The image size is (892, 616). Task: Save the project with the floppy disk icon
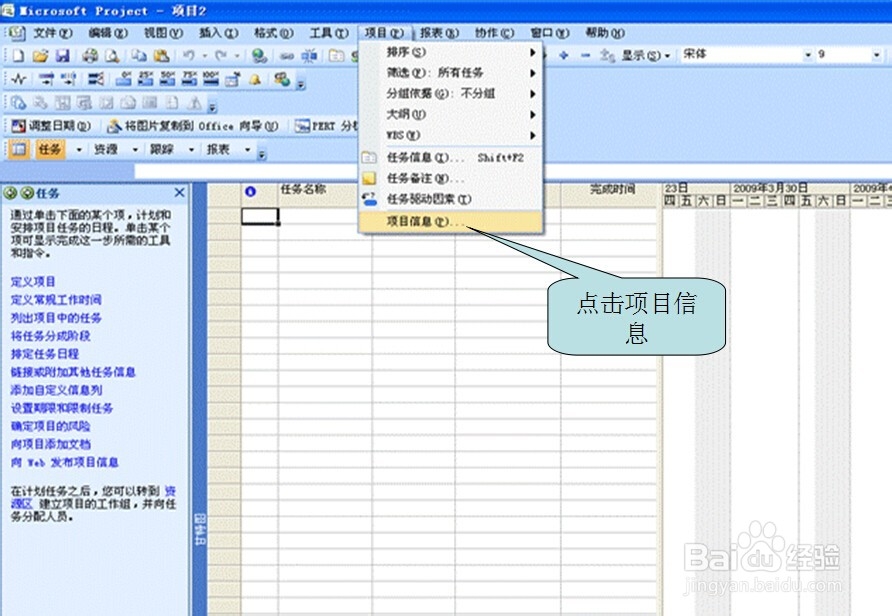click(x=62, y=56)
